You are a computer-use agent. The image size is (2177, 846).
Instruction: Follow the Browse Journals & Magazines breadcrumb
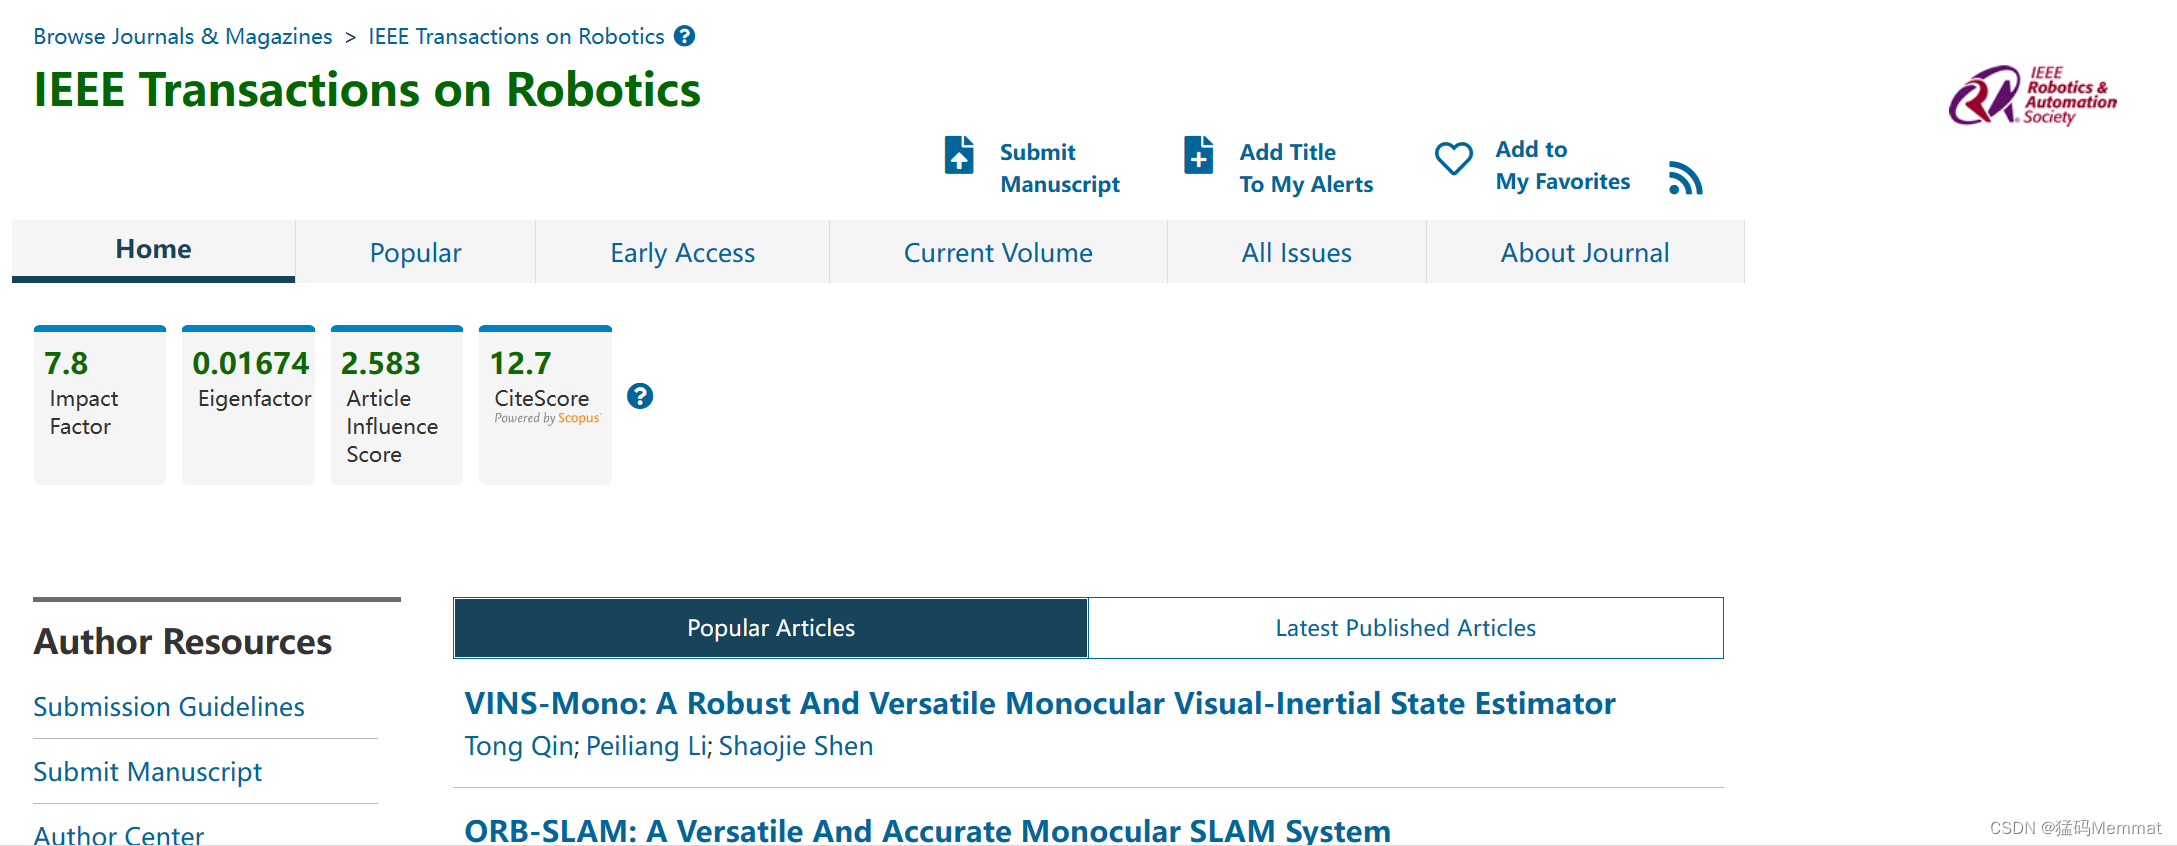pyautogui.click(x=182, y=36)
